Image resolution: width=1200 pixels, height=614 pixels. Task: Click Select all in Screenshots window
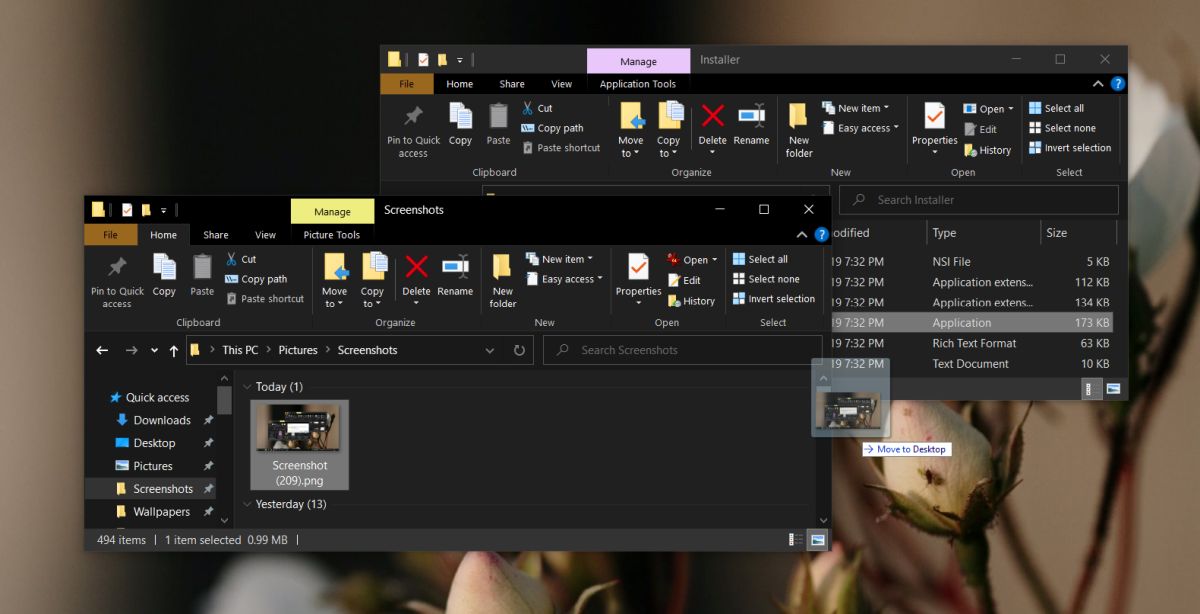click(760, 259)
